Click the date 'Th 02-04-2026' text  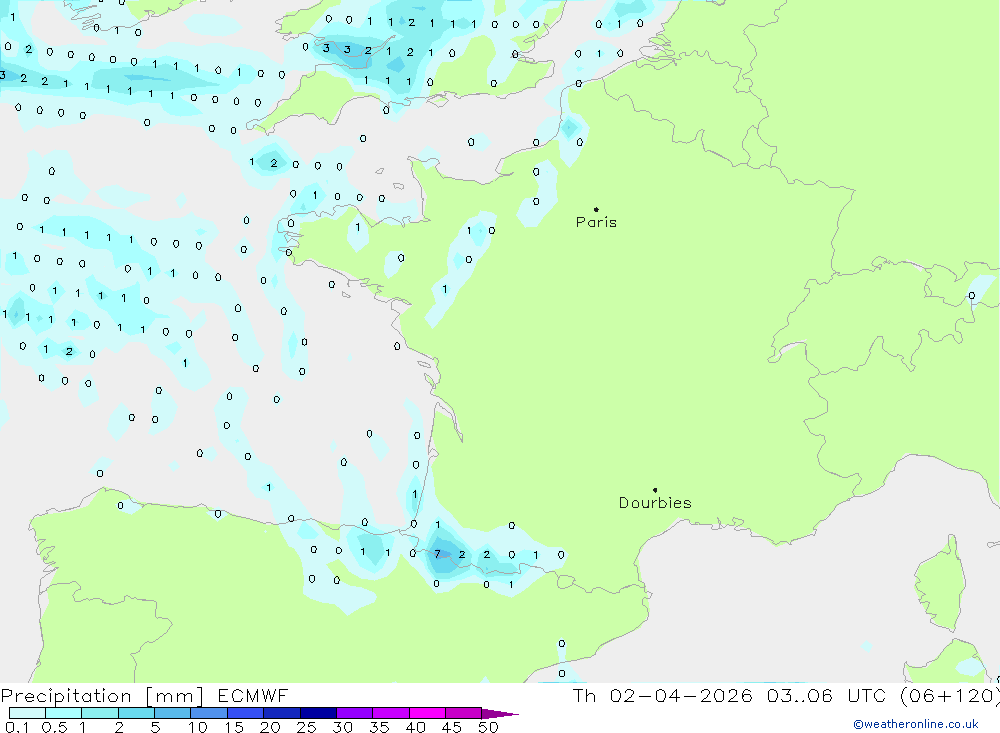(x=662, y=695)
